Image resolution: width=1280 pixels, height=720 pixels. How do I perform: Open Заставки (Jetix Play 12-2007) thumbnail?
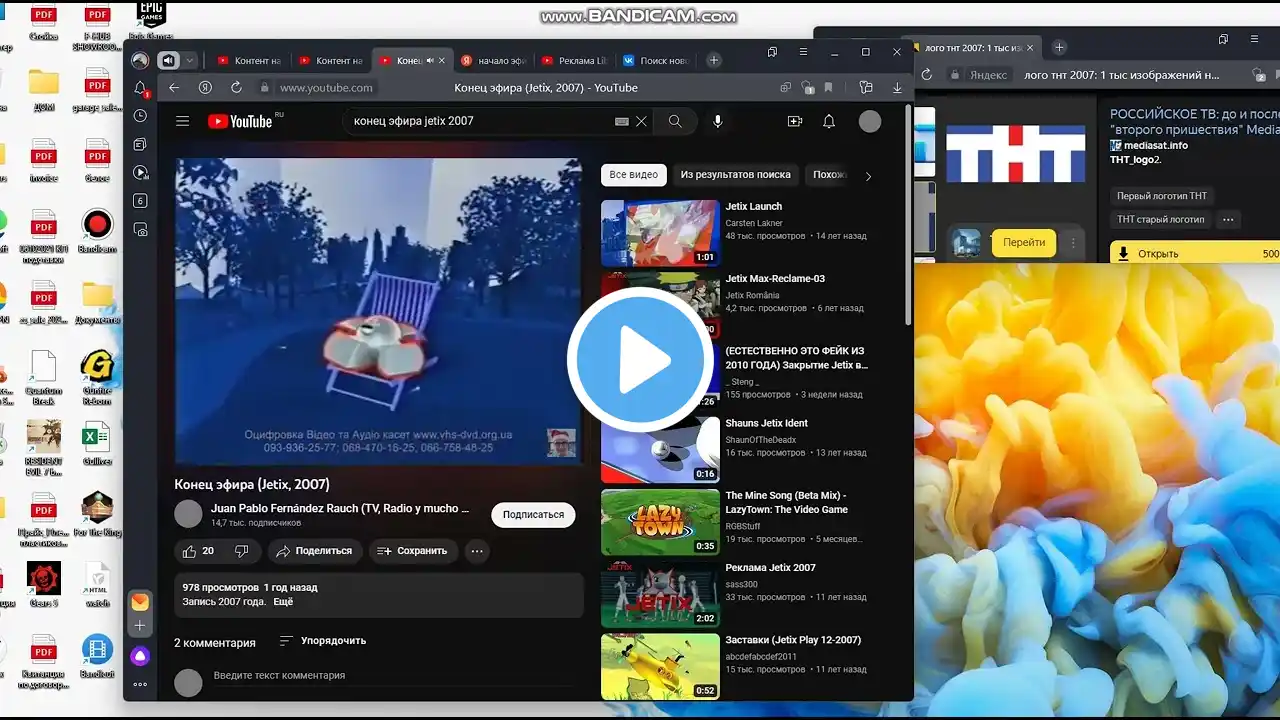click(x=660, y=666)
